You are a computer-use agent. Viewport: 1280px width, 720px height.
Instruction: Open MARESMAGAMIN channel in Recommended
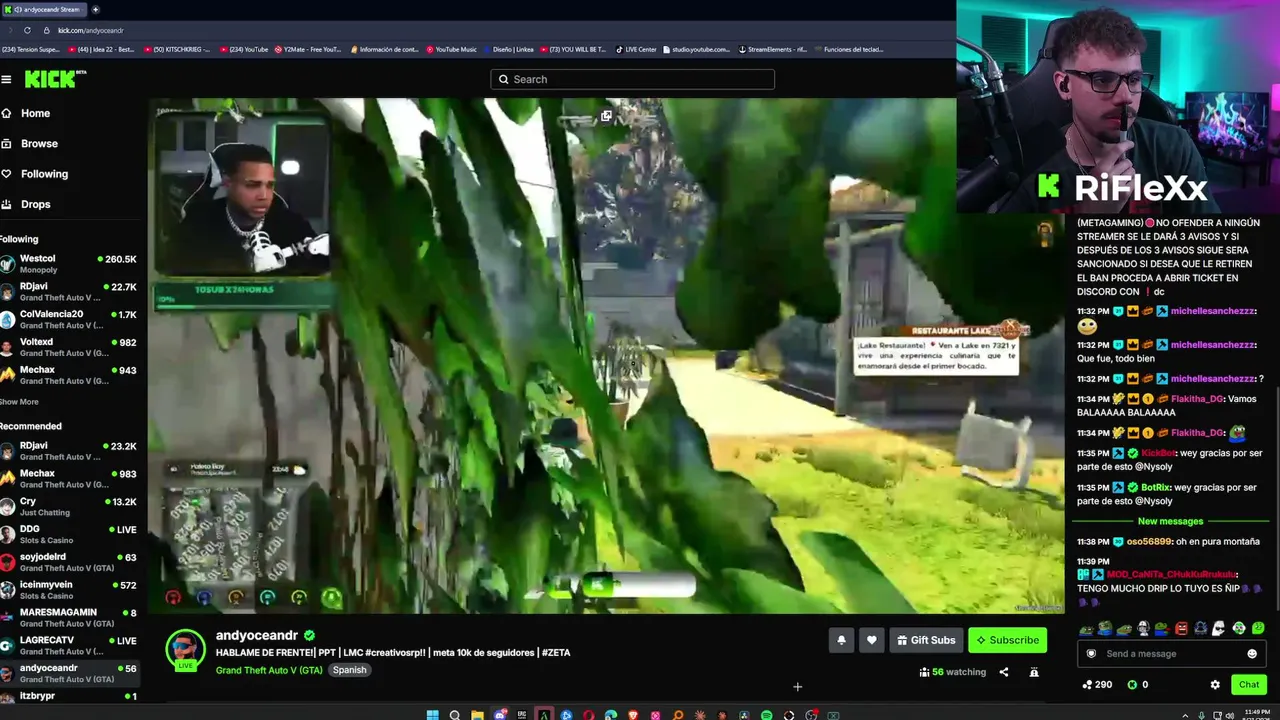pyautogui.click(x=68, y=618)
